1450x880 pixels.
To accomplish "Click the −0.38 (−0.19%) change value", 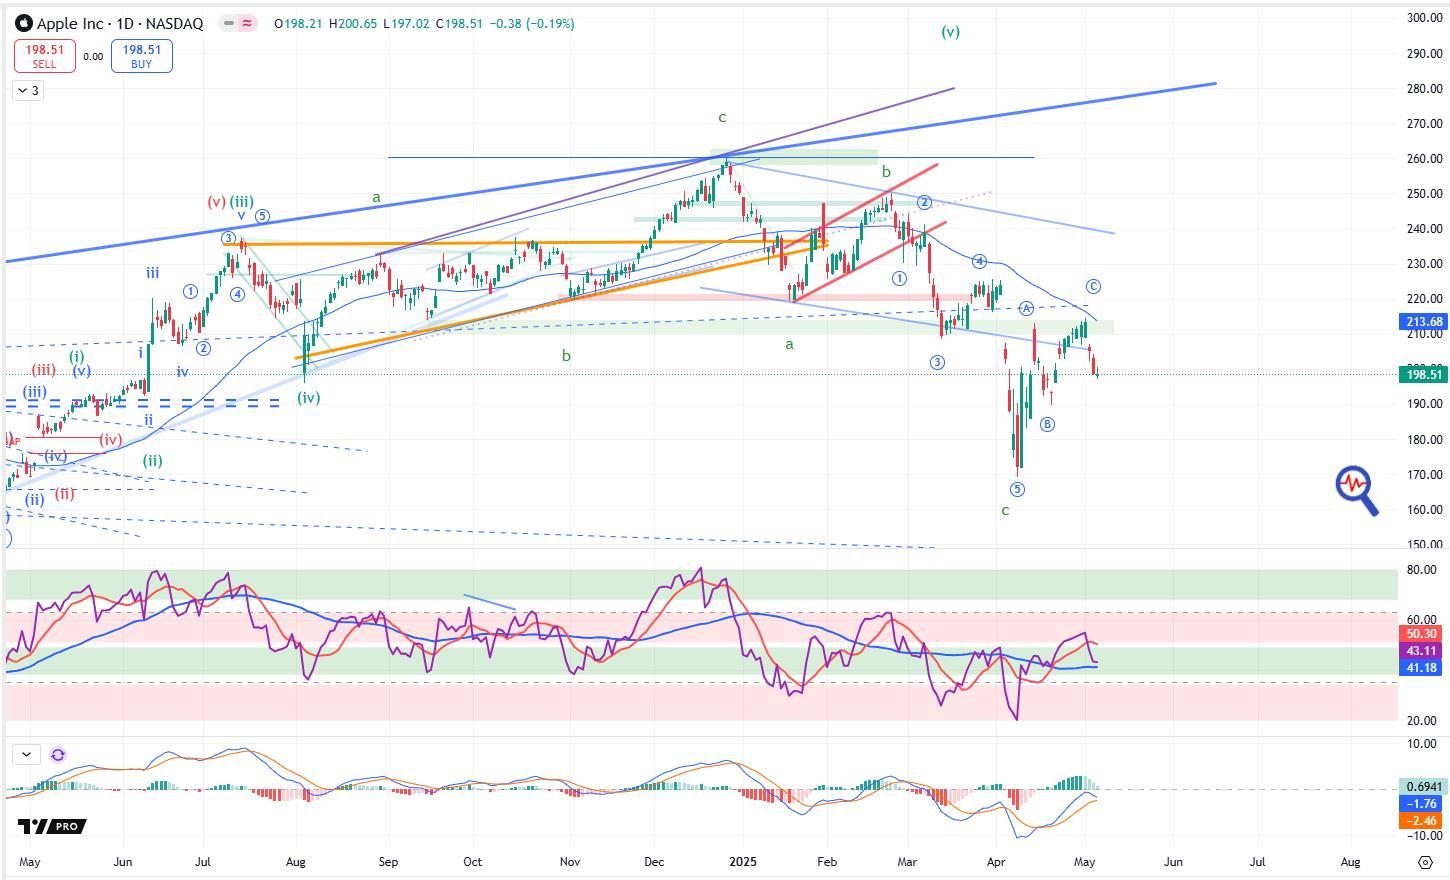I will (532, 23).
